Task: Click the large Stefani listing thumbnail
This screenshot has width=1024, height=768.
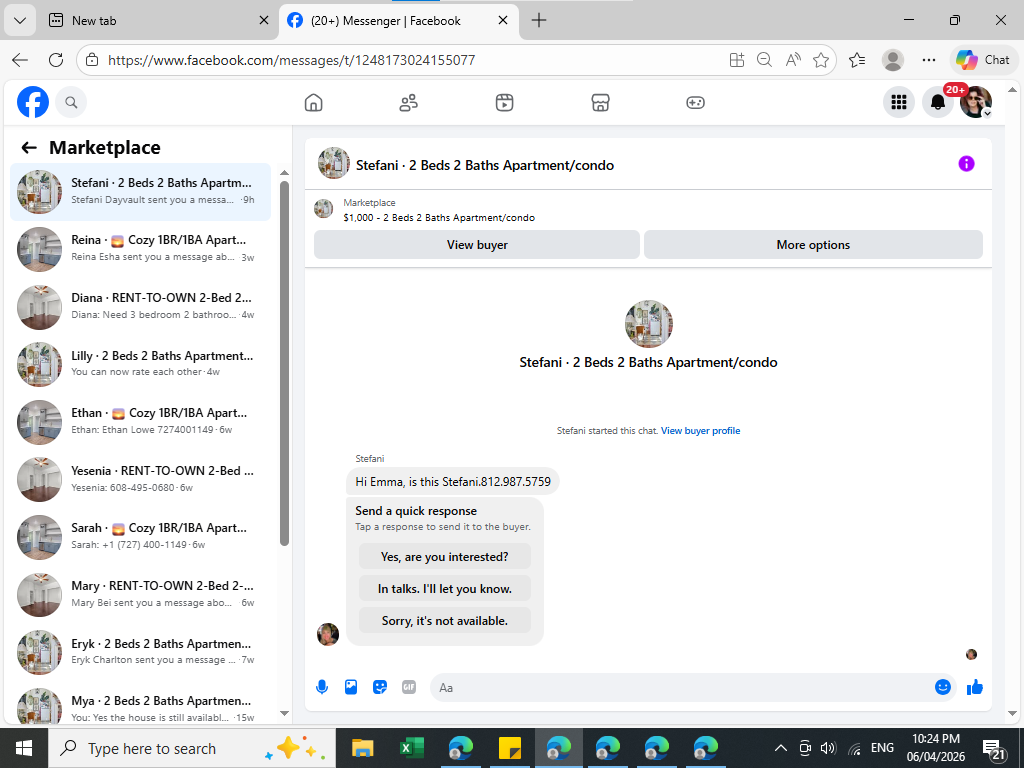Action: 648,324
